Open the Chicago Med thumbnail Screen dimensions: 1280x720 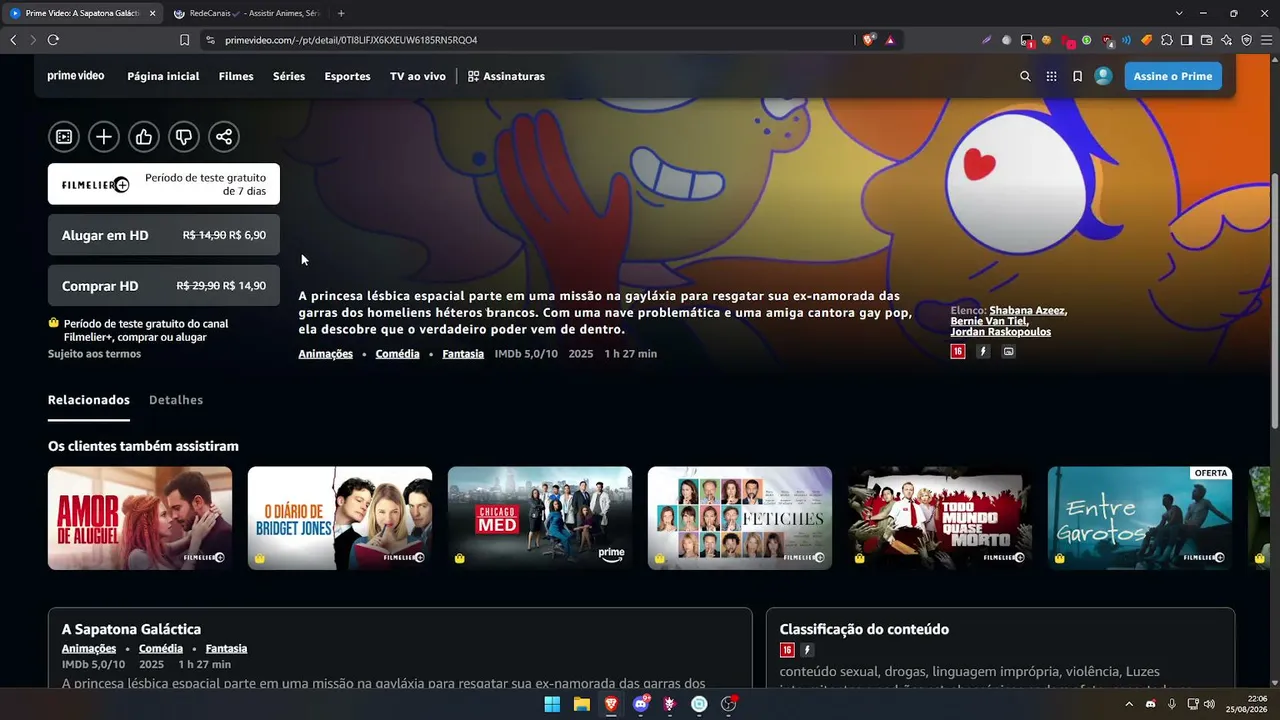pyautogui.click(x=540, y=518)
